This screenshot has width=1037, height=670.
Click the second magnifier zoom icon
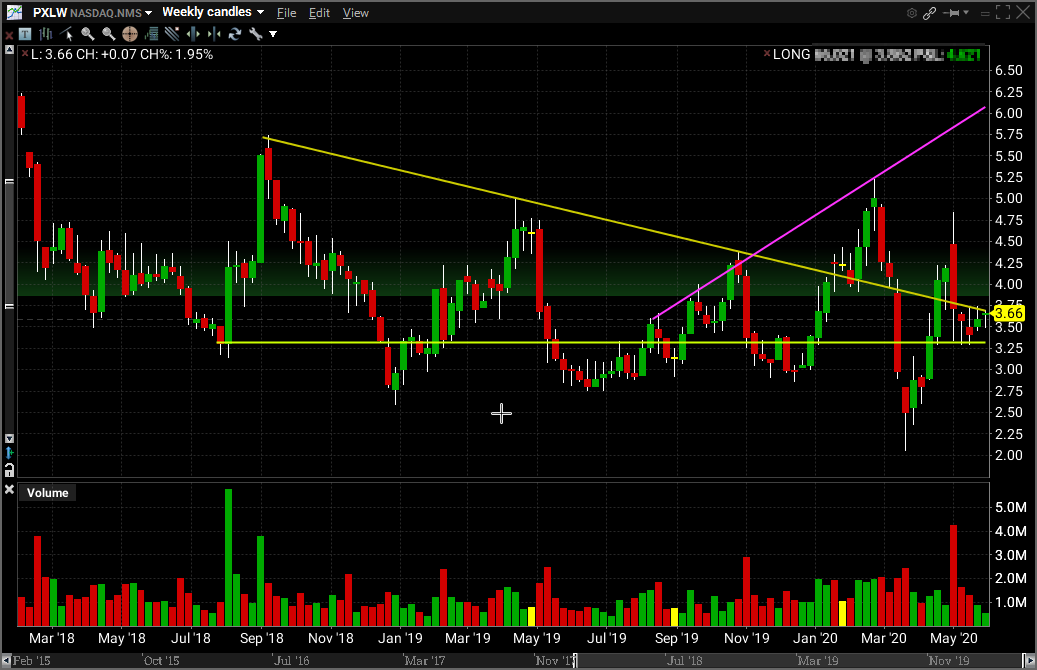click(109, 34)
